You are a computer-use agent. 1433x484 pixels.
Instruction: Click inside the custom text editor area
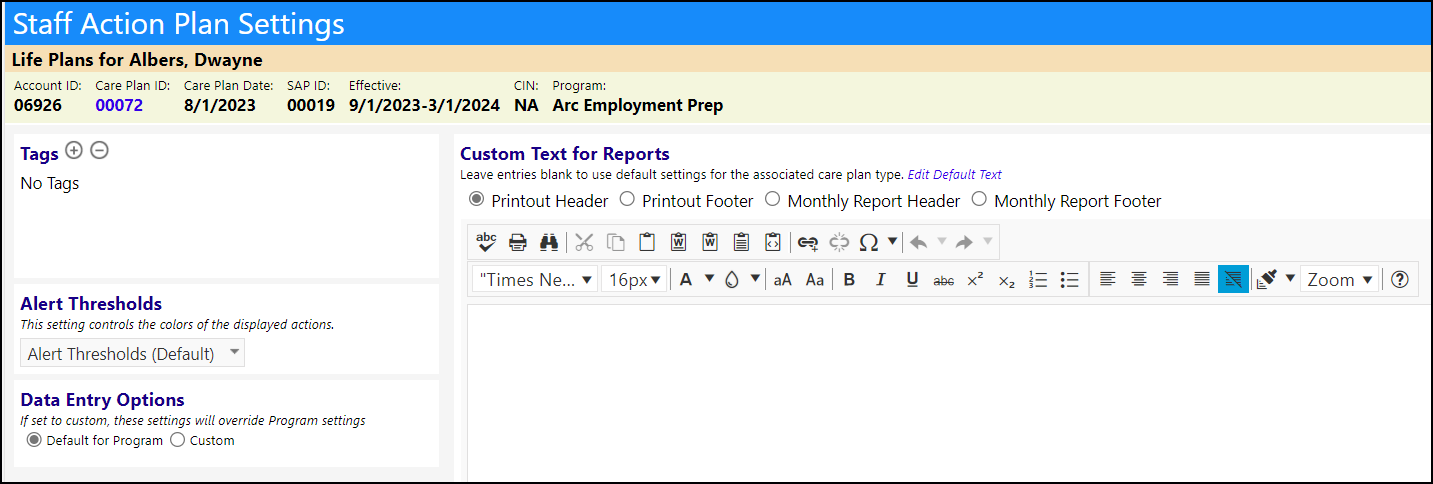coord(949,392)
